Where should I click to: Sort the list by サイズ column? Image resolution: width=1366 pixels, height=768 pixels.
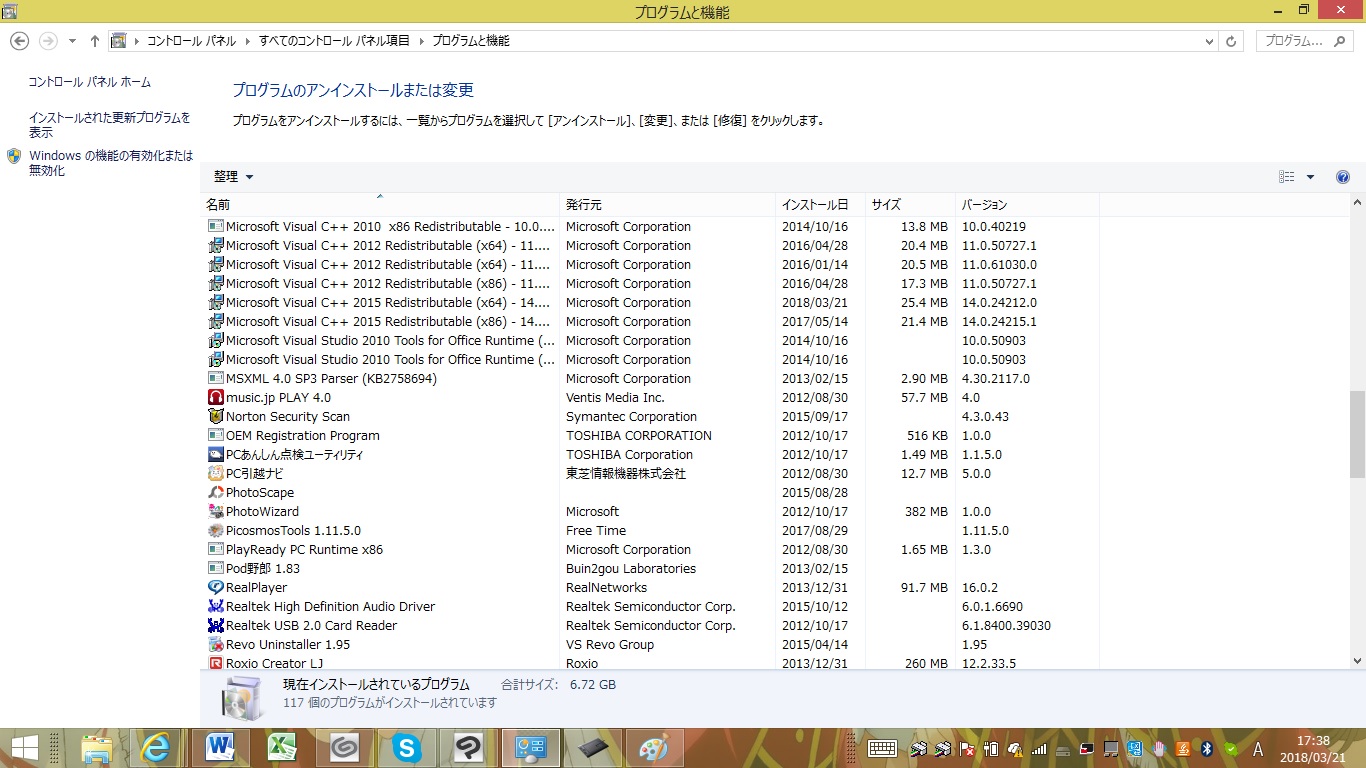(910, 205)
